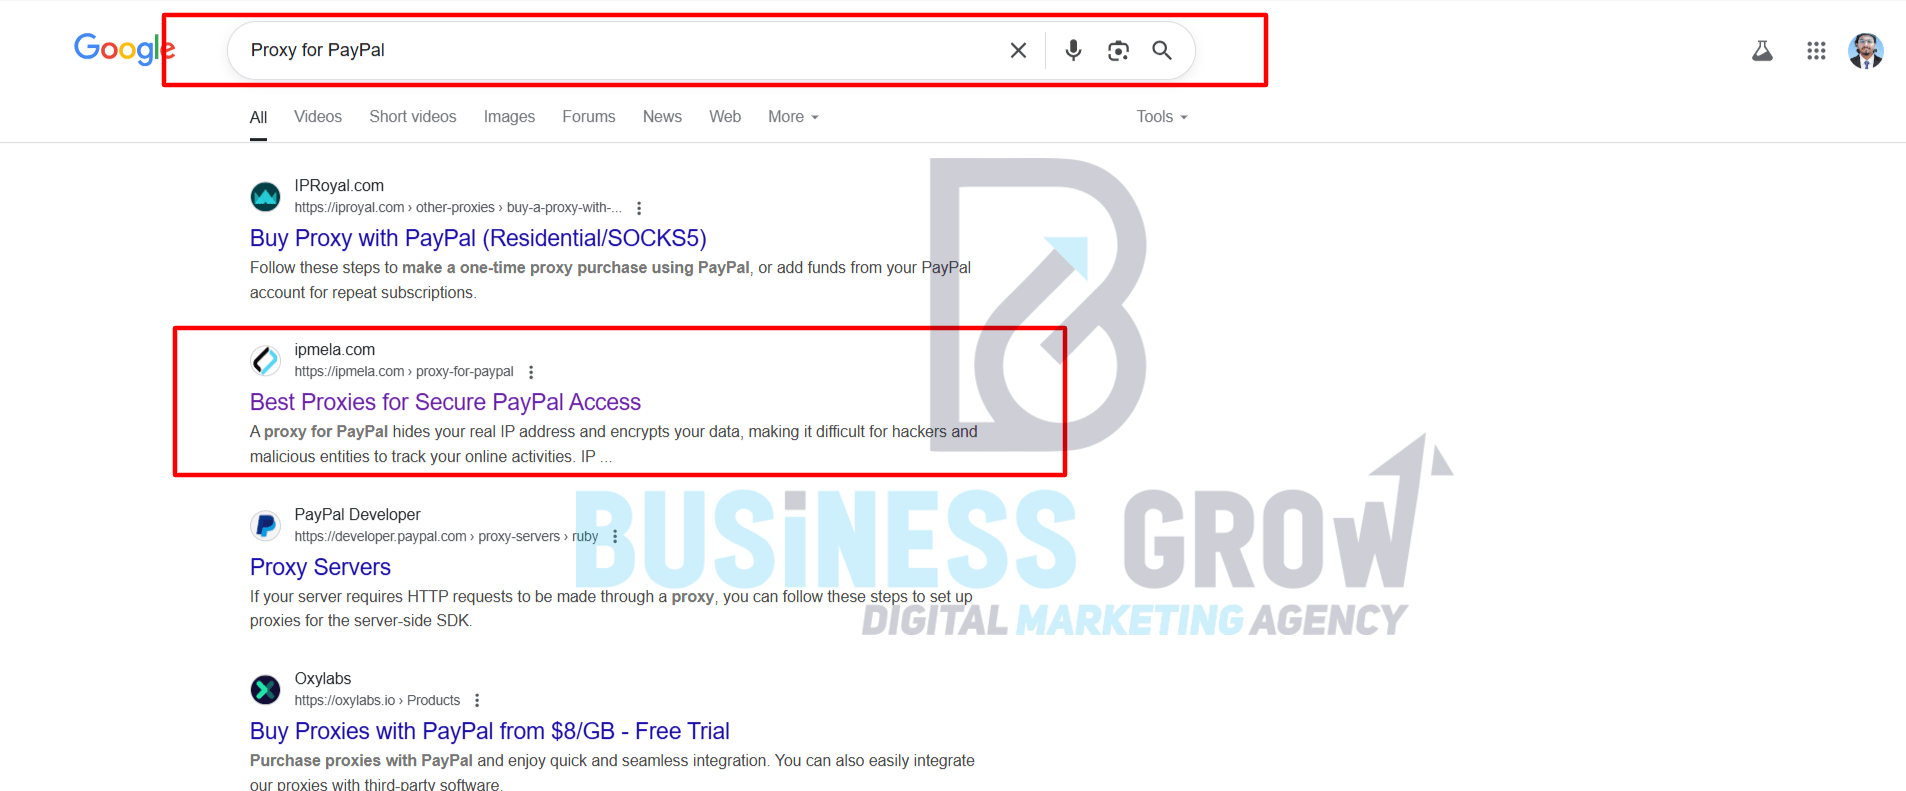Viewport: 1906px width, 791px height.
Task: Click the developer.paypal.com breadcrumb URL
Action: click(x=446, y=537)
